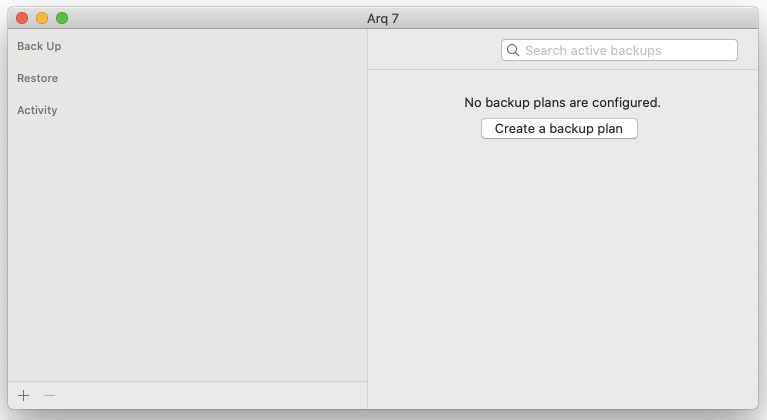The image size is (767, 420).
Task: Minimize the Arq 7 window using yellow button
Action: 42,18
